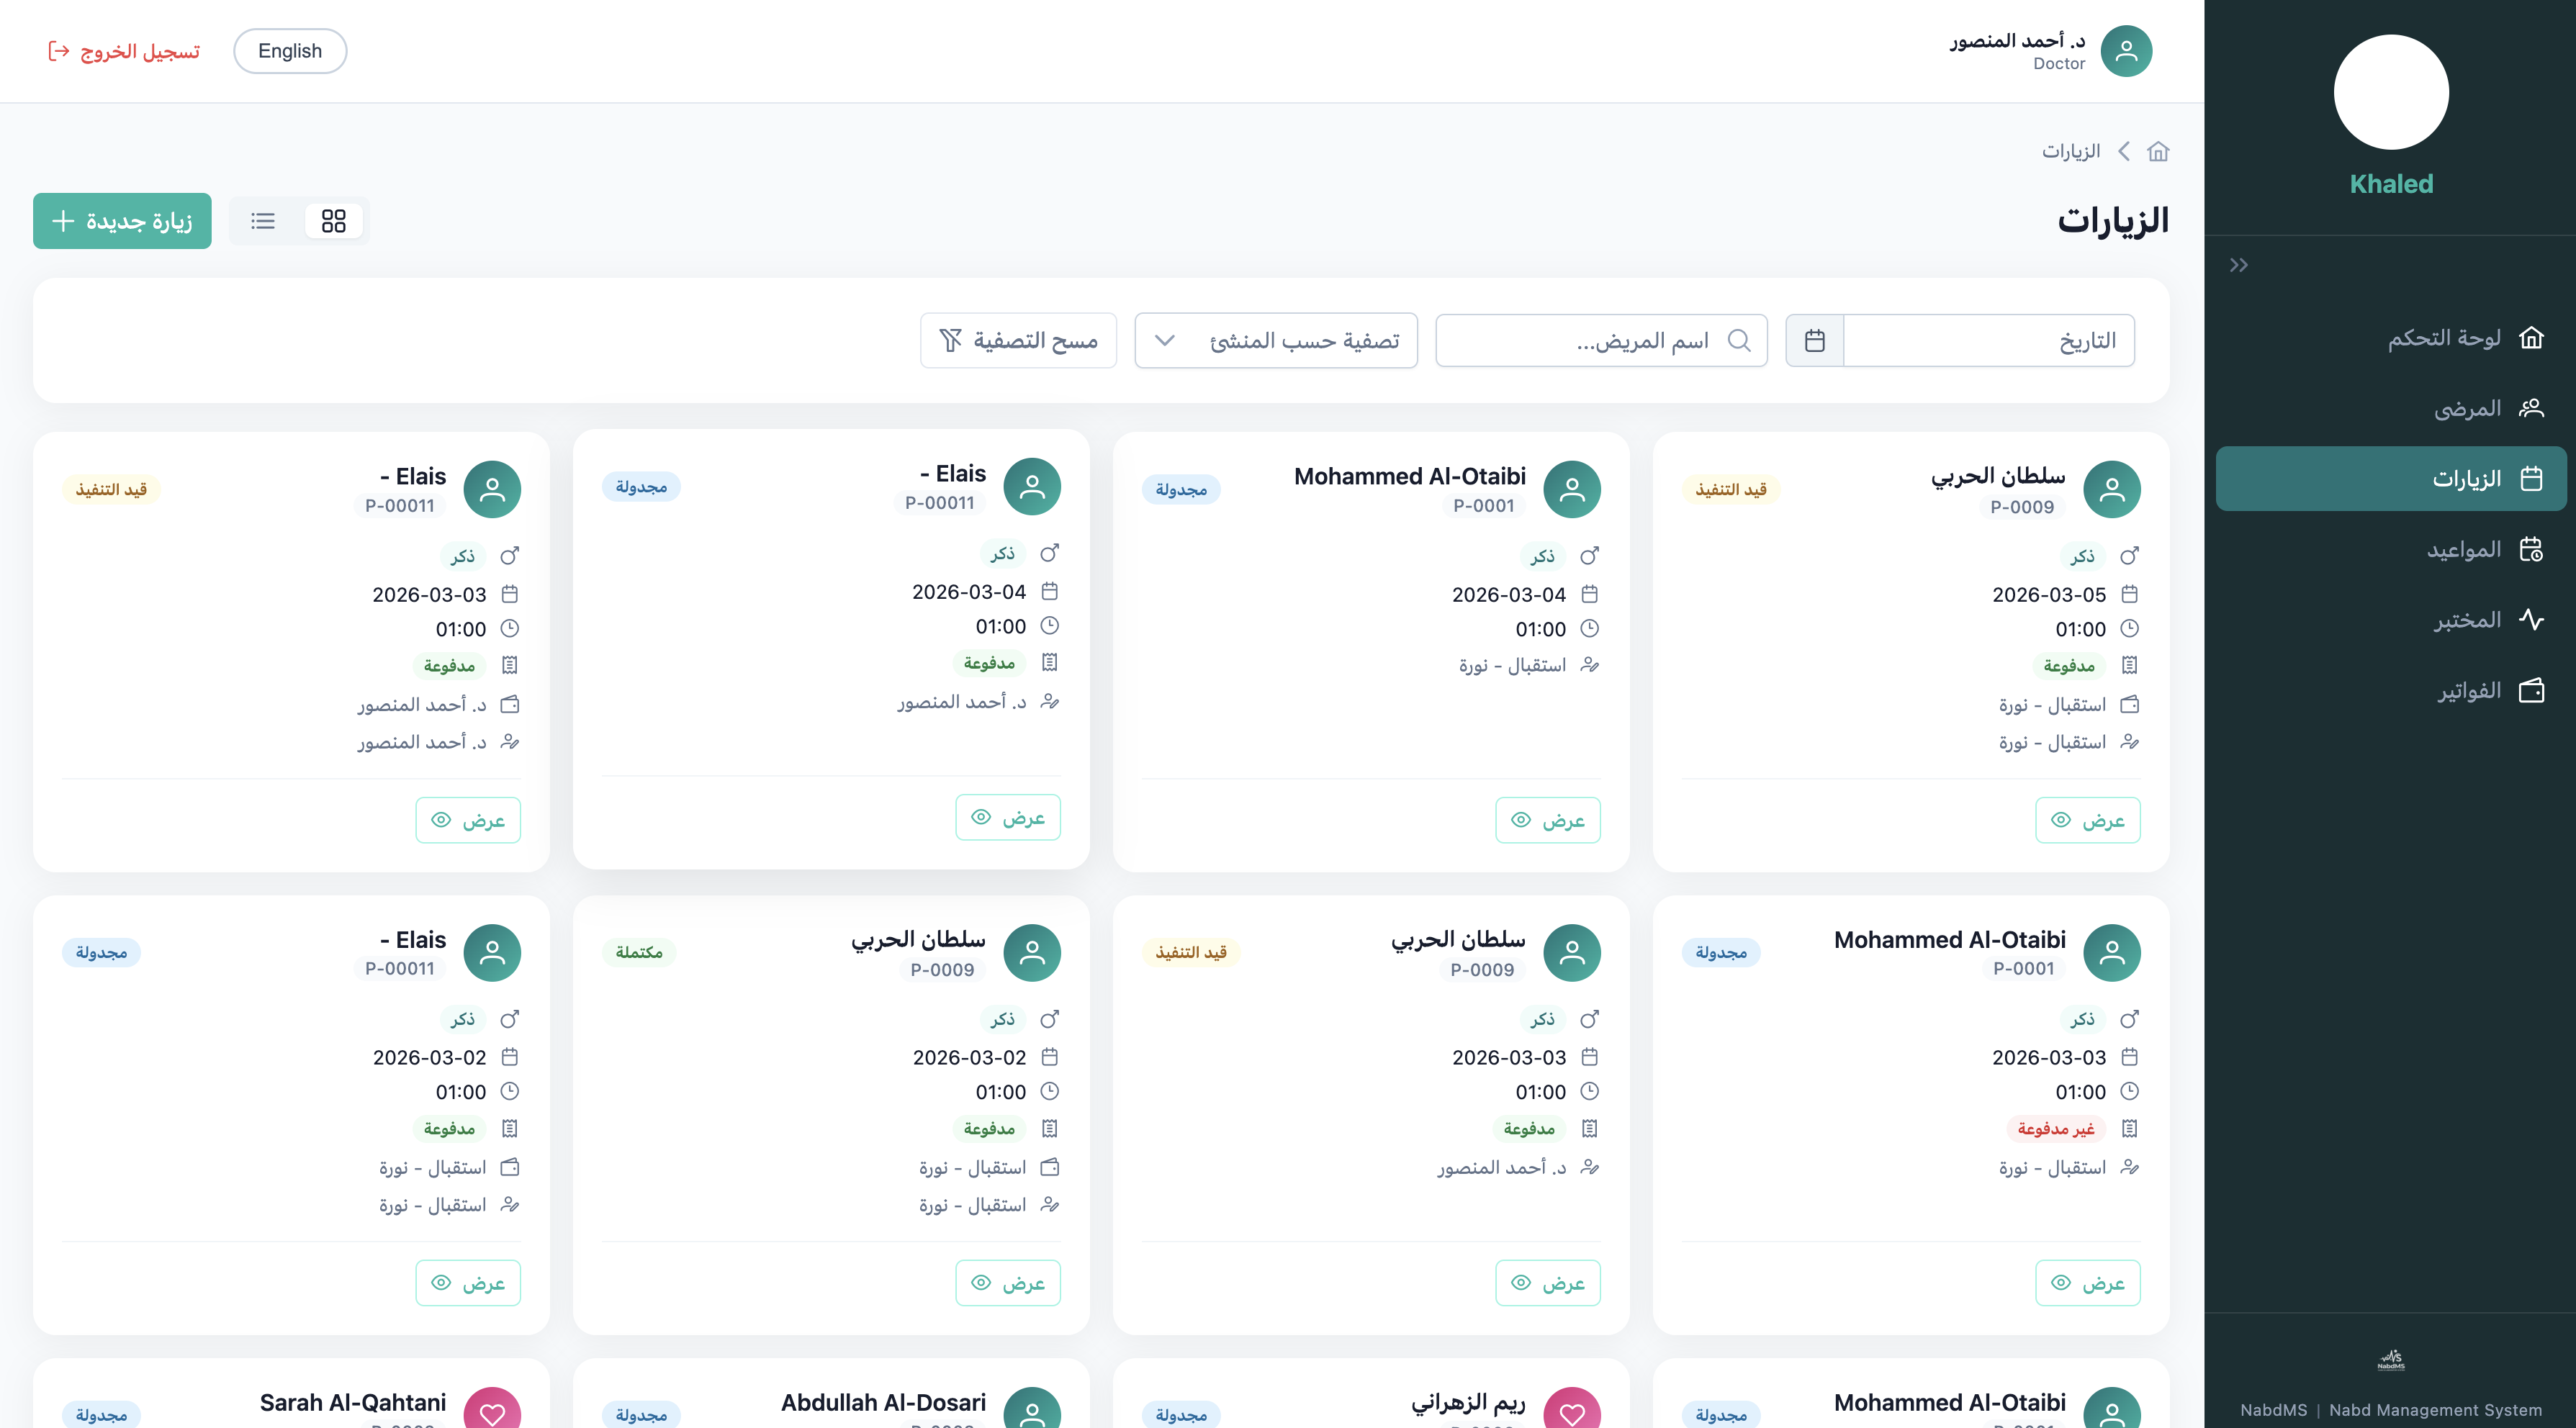This screenshot has width=2576, height=1428.
Task: Open الفواتير invoices via sidebar wallet icon
Action: pos(2533,690)
